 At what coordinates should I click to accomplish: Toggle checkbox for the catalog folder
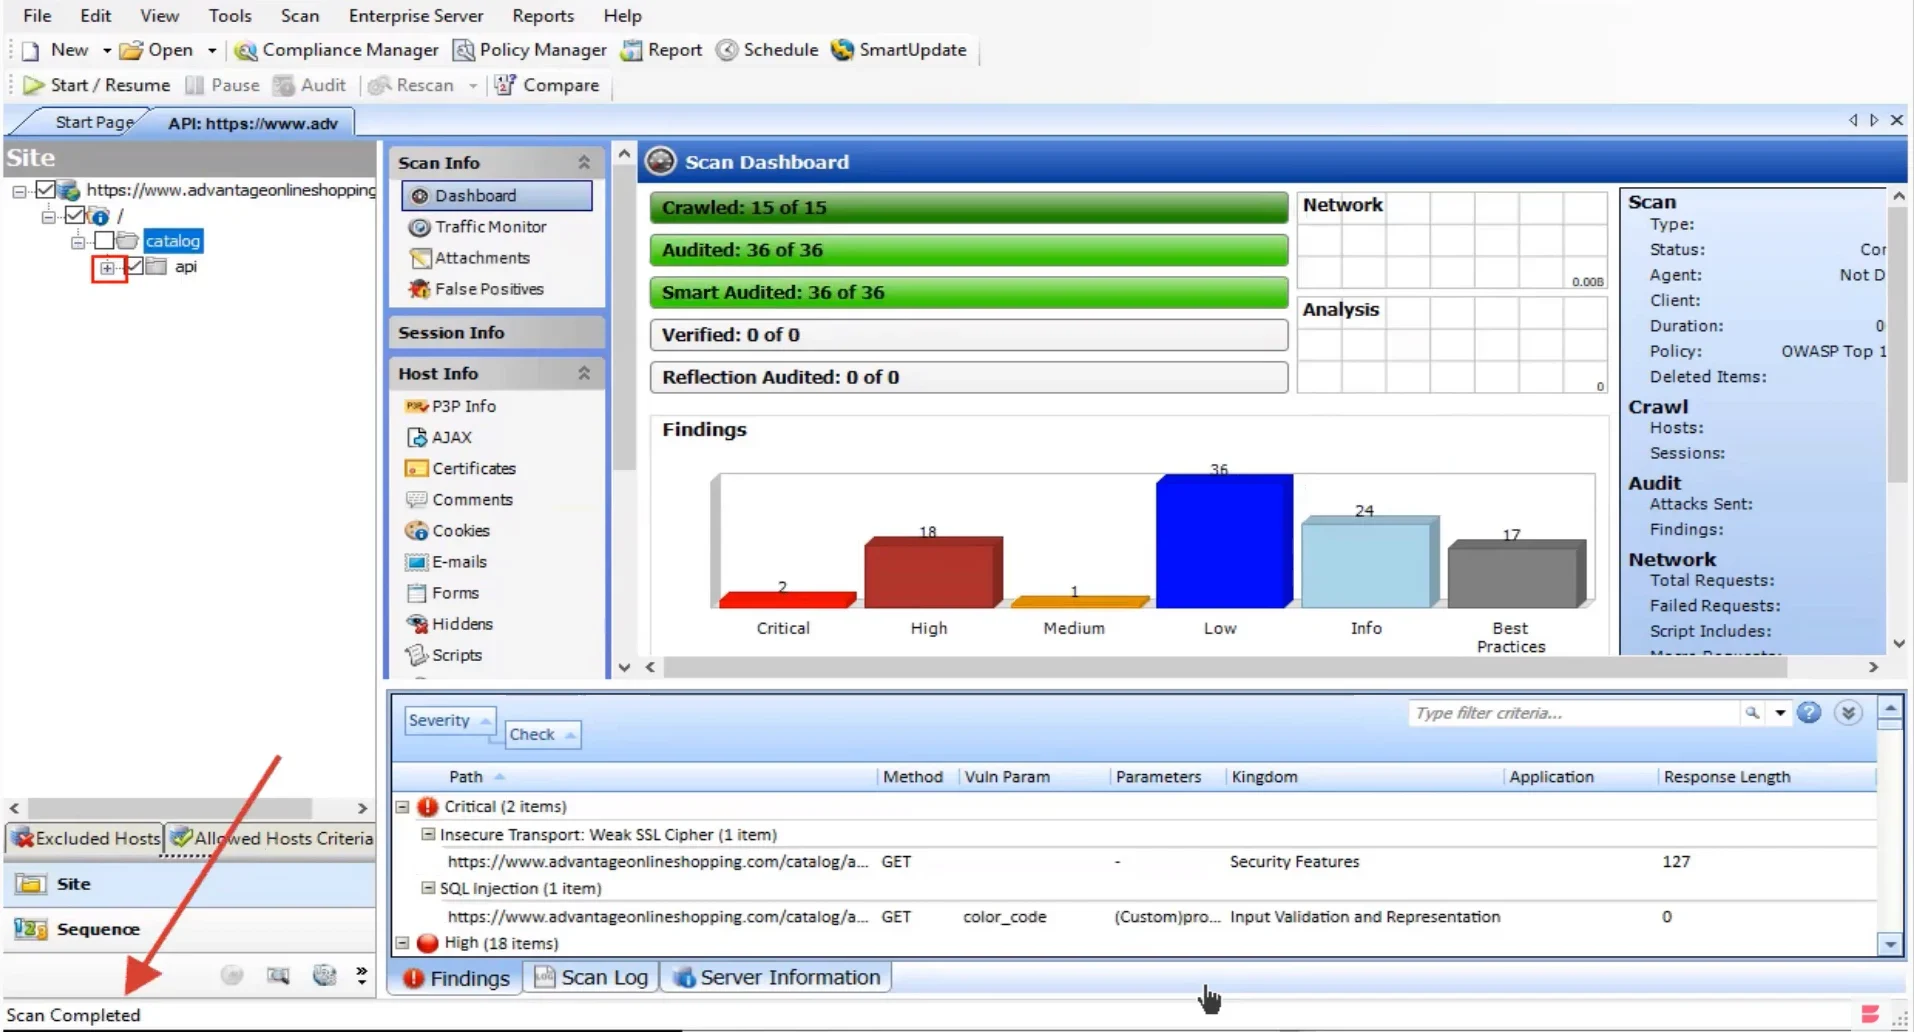pyautogui.click(x=104, y=241)
